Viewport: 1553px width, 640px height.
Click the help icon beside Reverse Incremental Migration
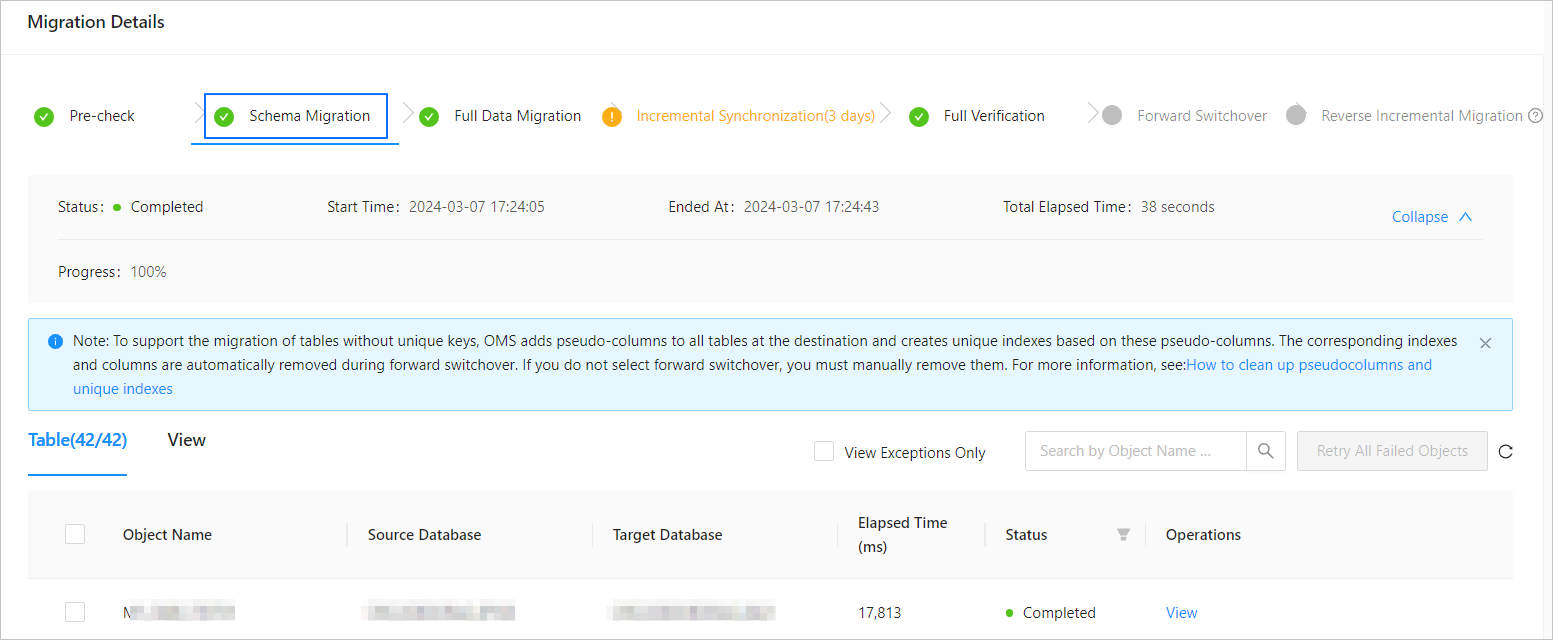tap(1536, 116)
